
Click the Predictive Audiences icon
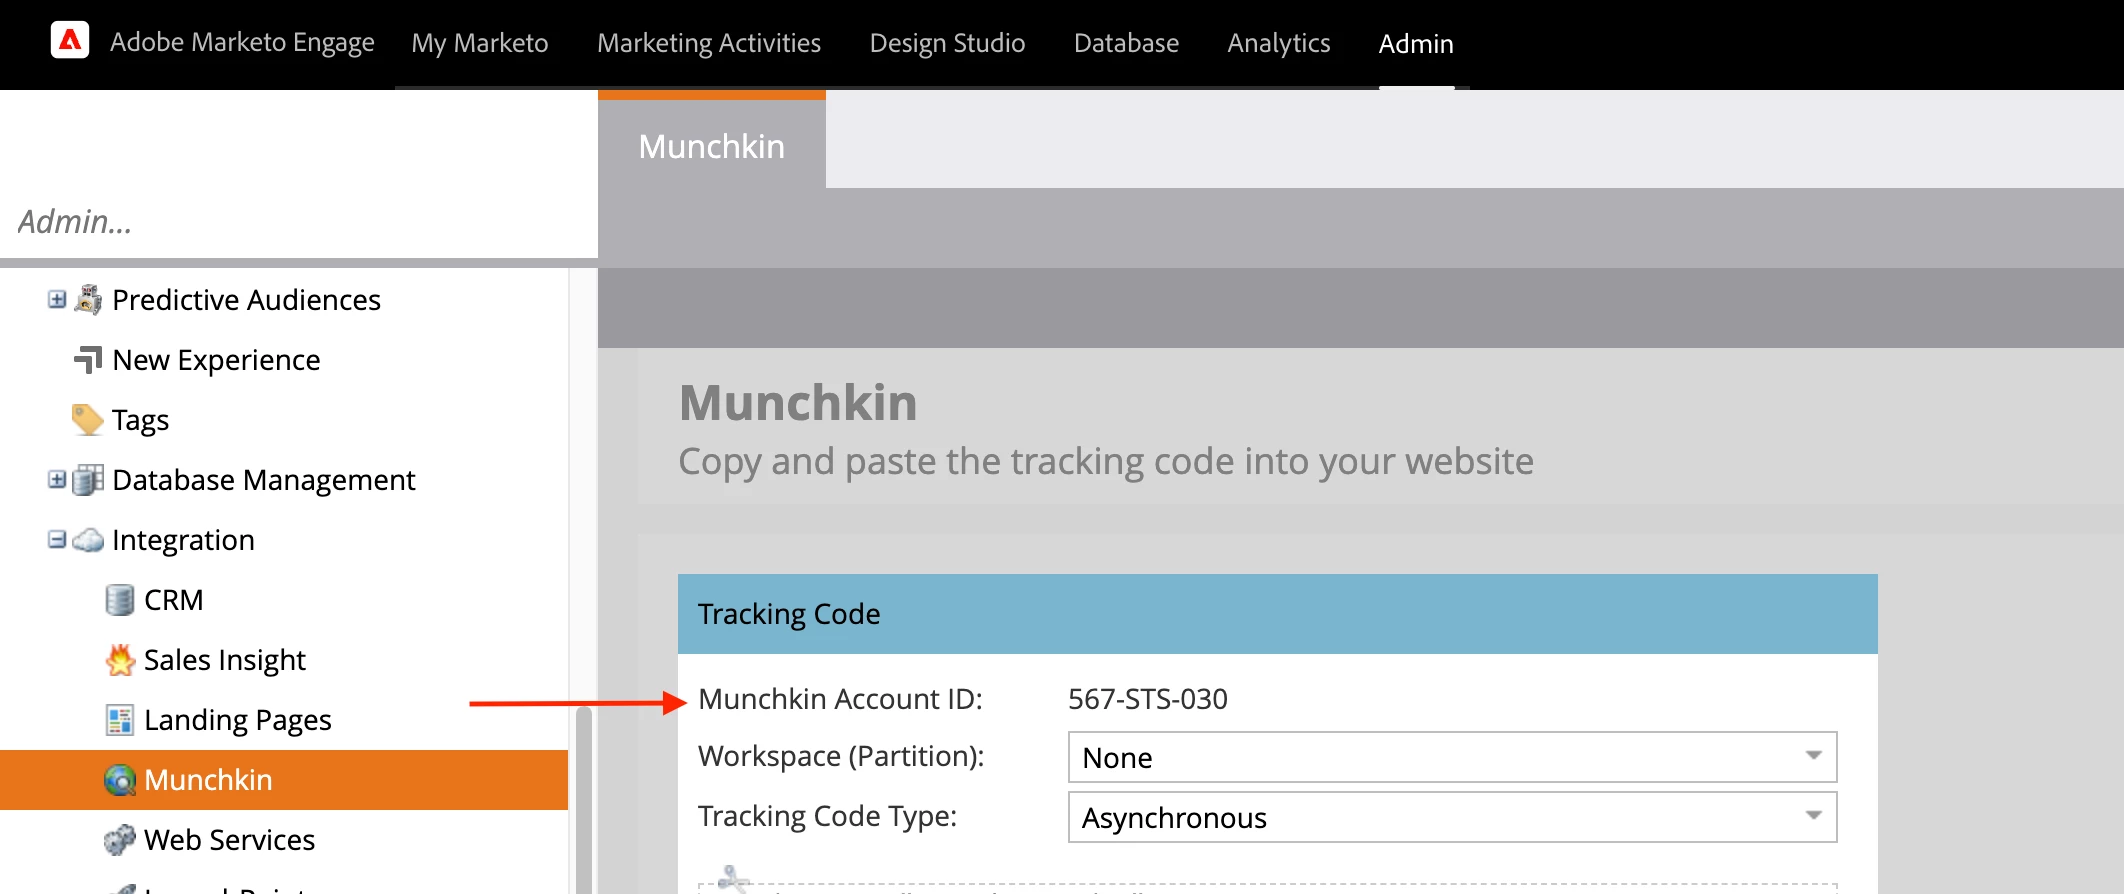(x=88, y=299)
